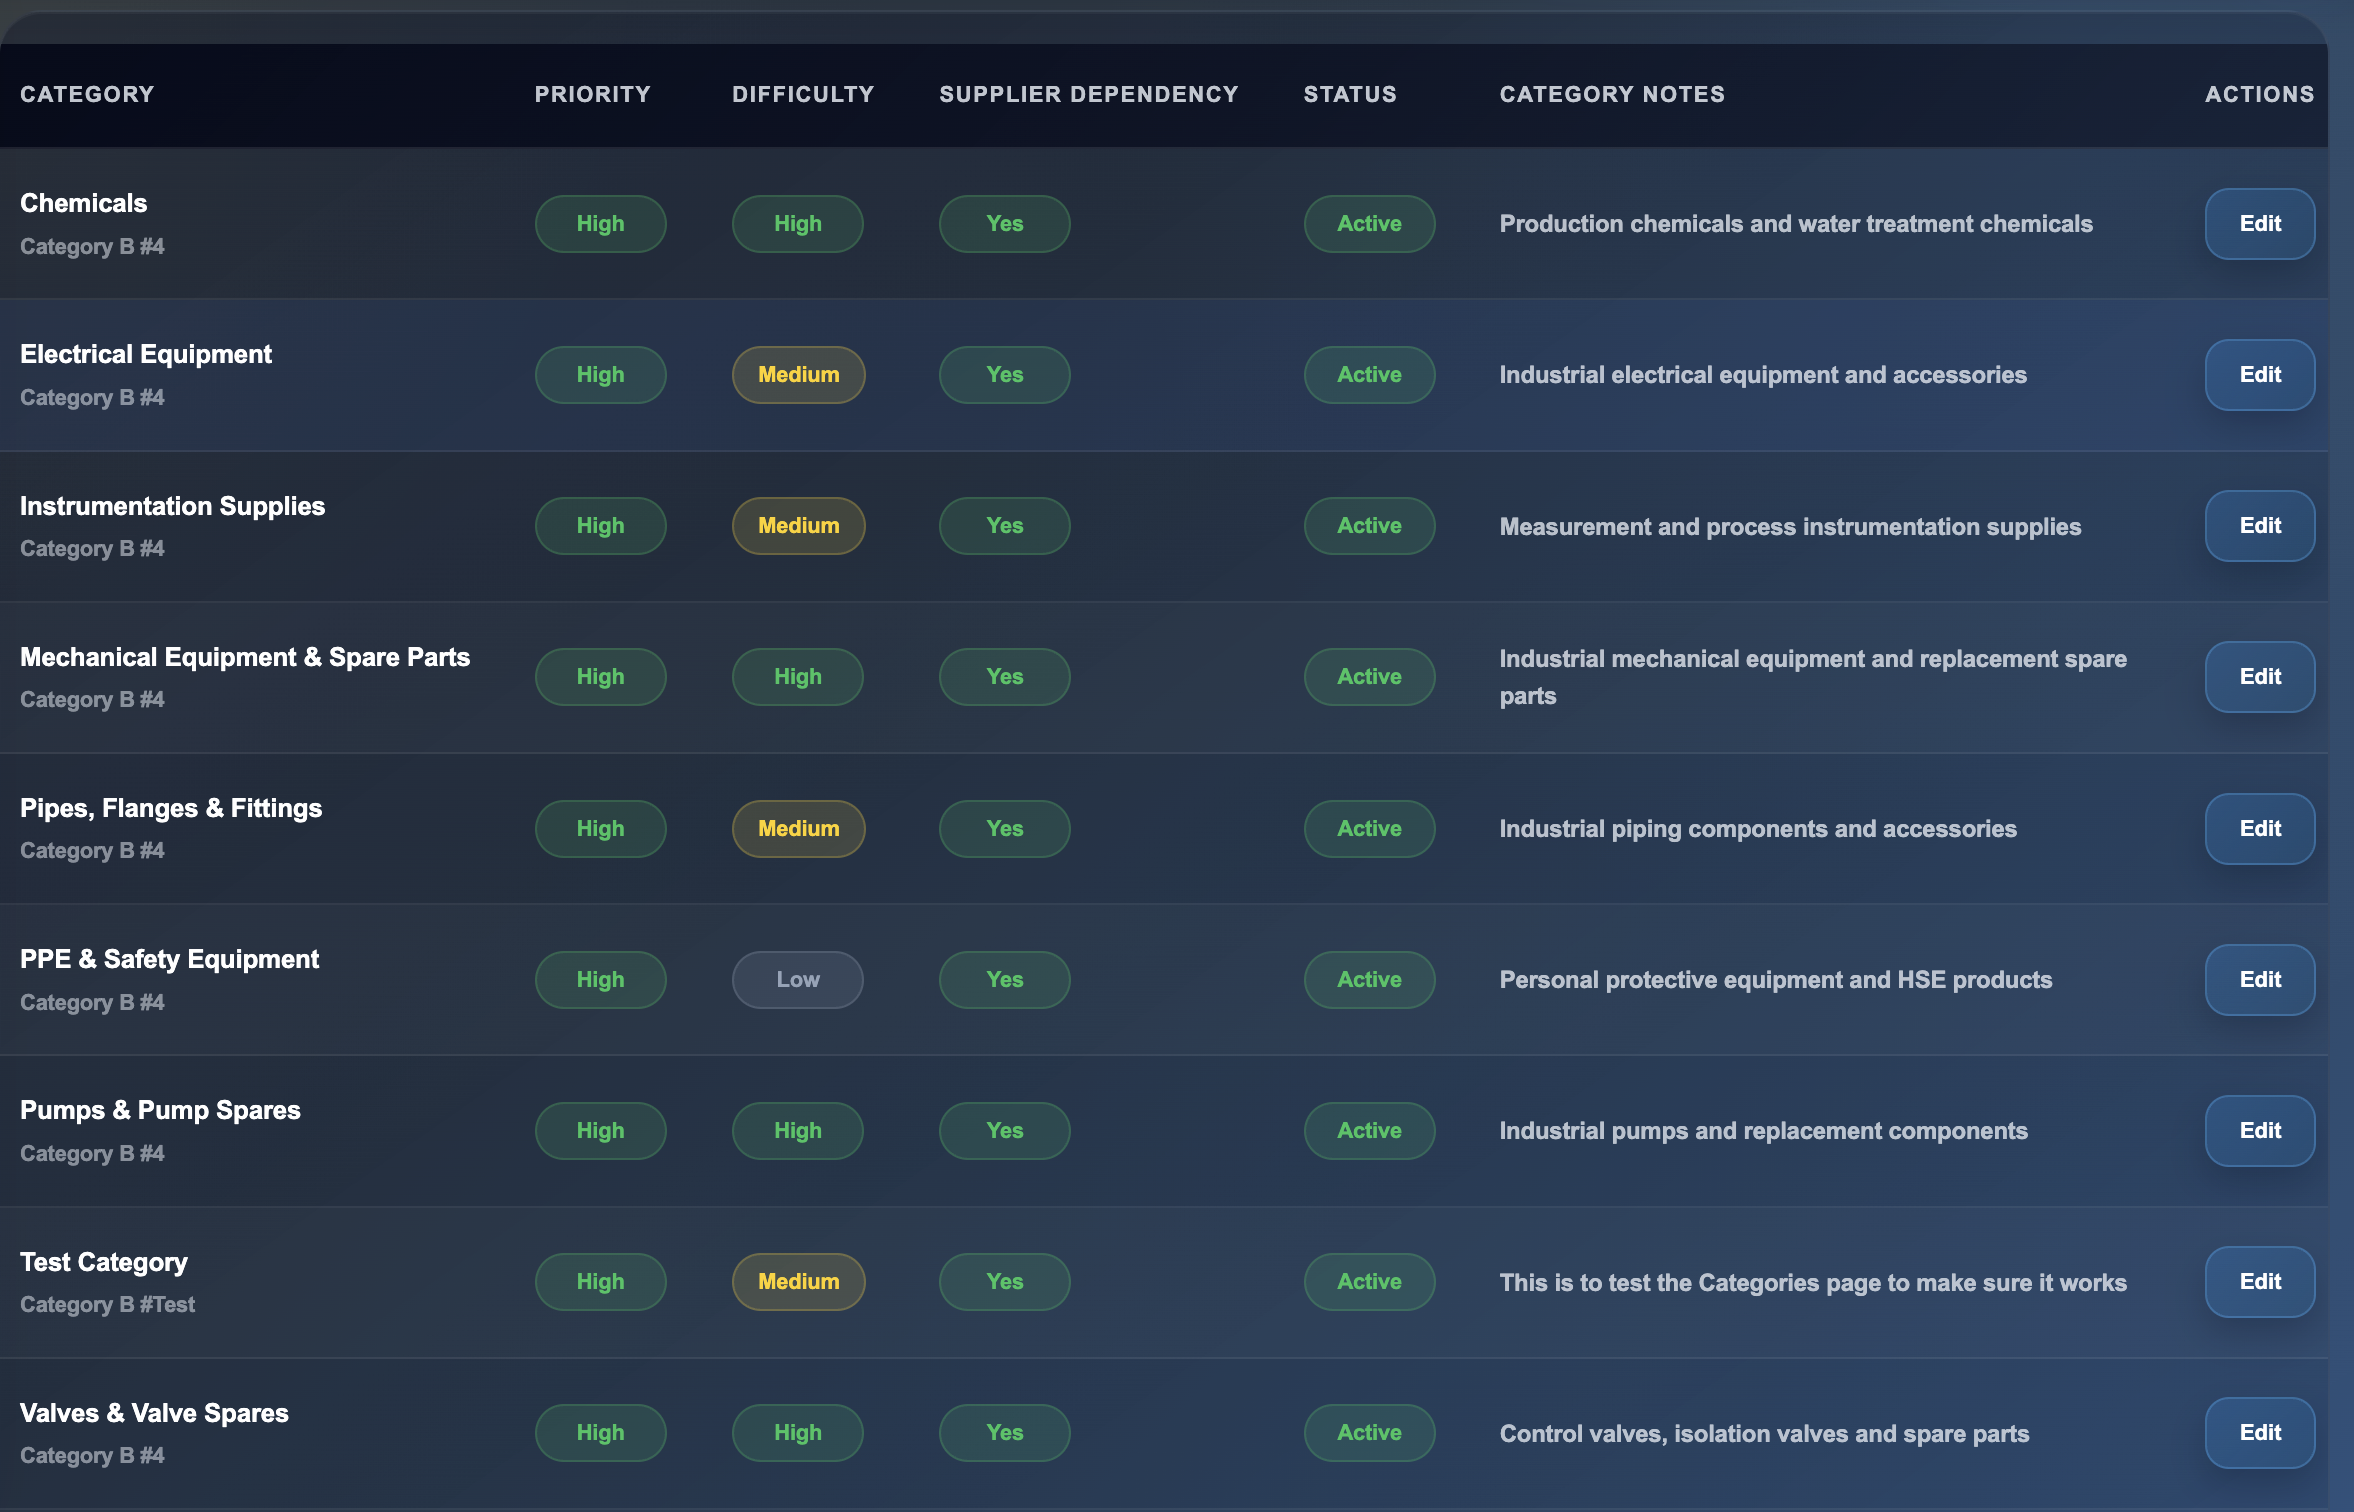Click the Priority column header
This screenshot has width=2354, height=1512.
(x=592, y=94)
